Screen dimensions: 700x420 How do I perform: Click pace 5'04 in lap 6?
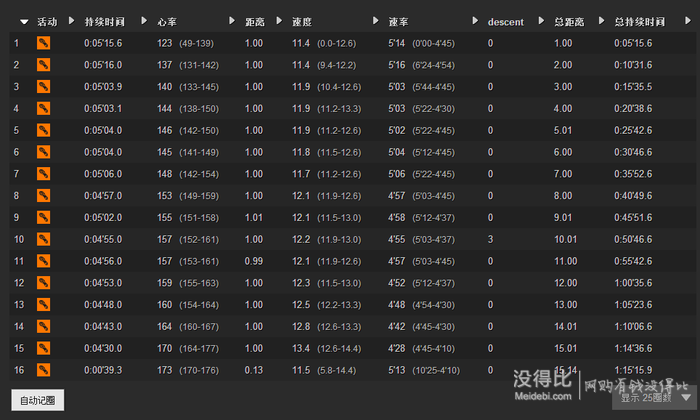click(396, 152)
